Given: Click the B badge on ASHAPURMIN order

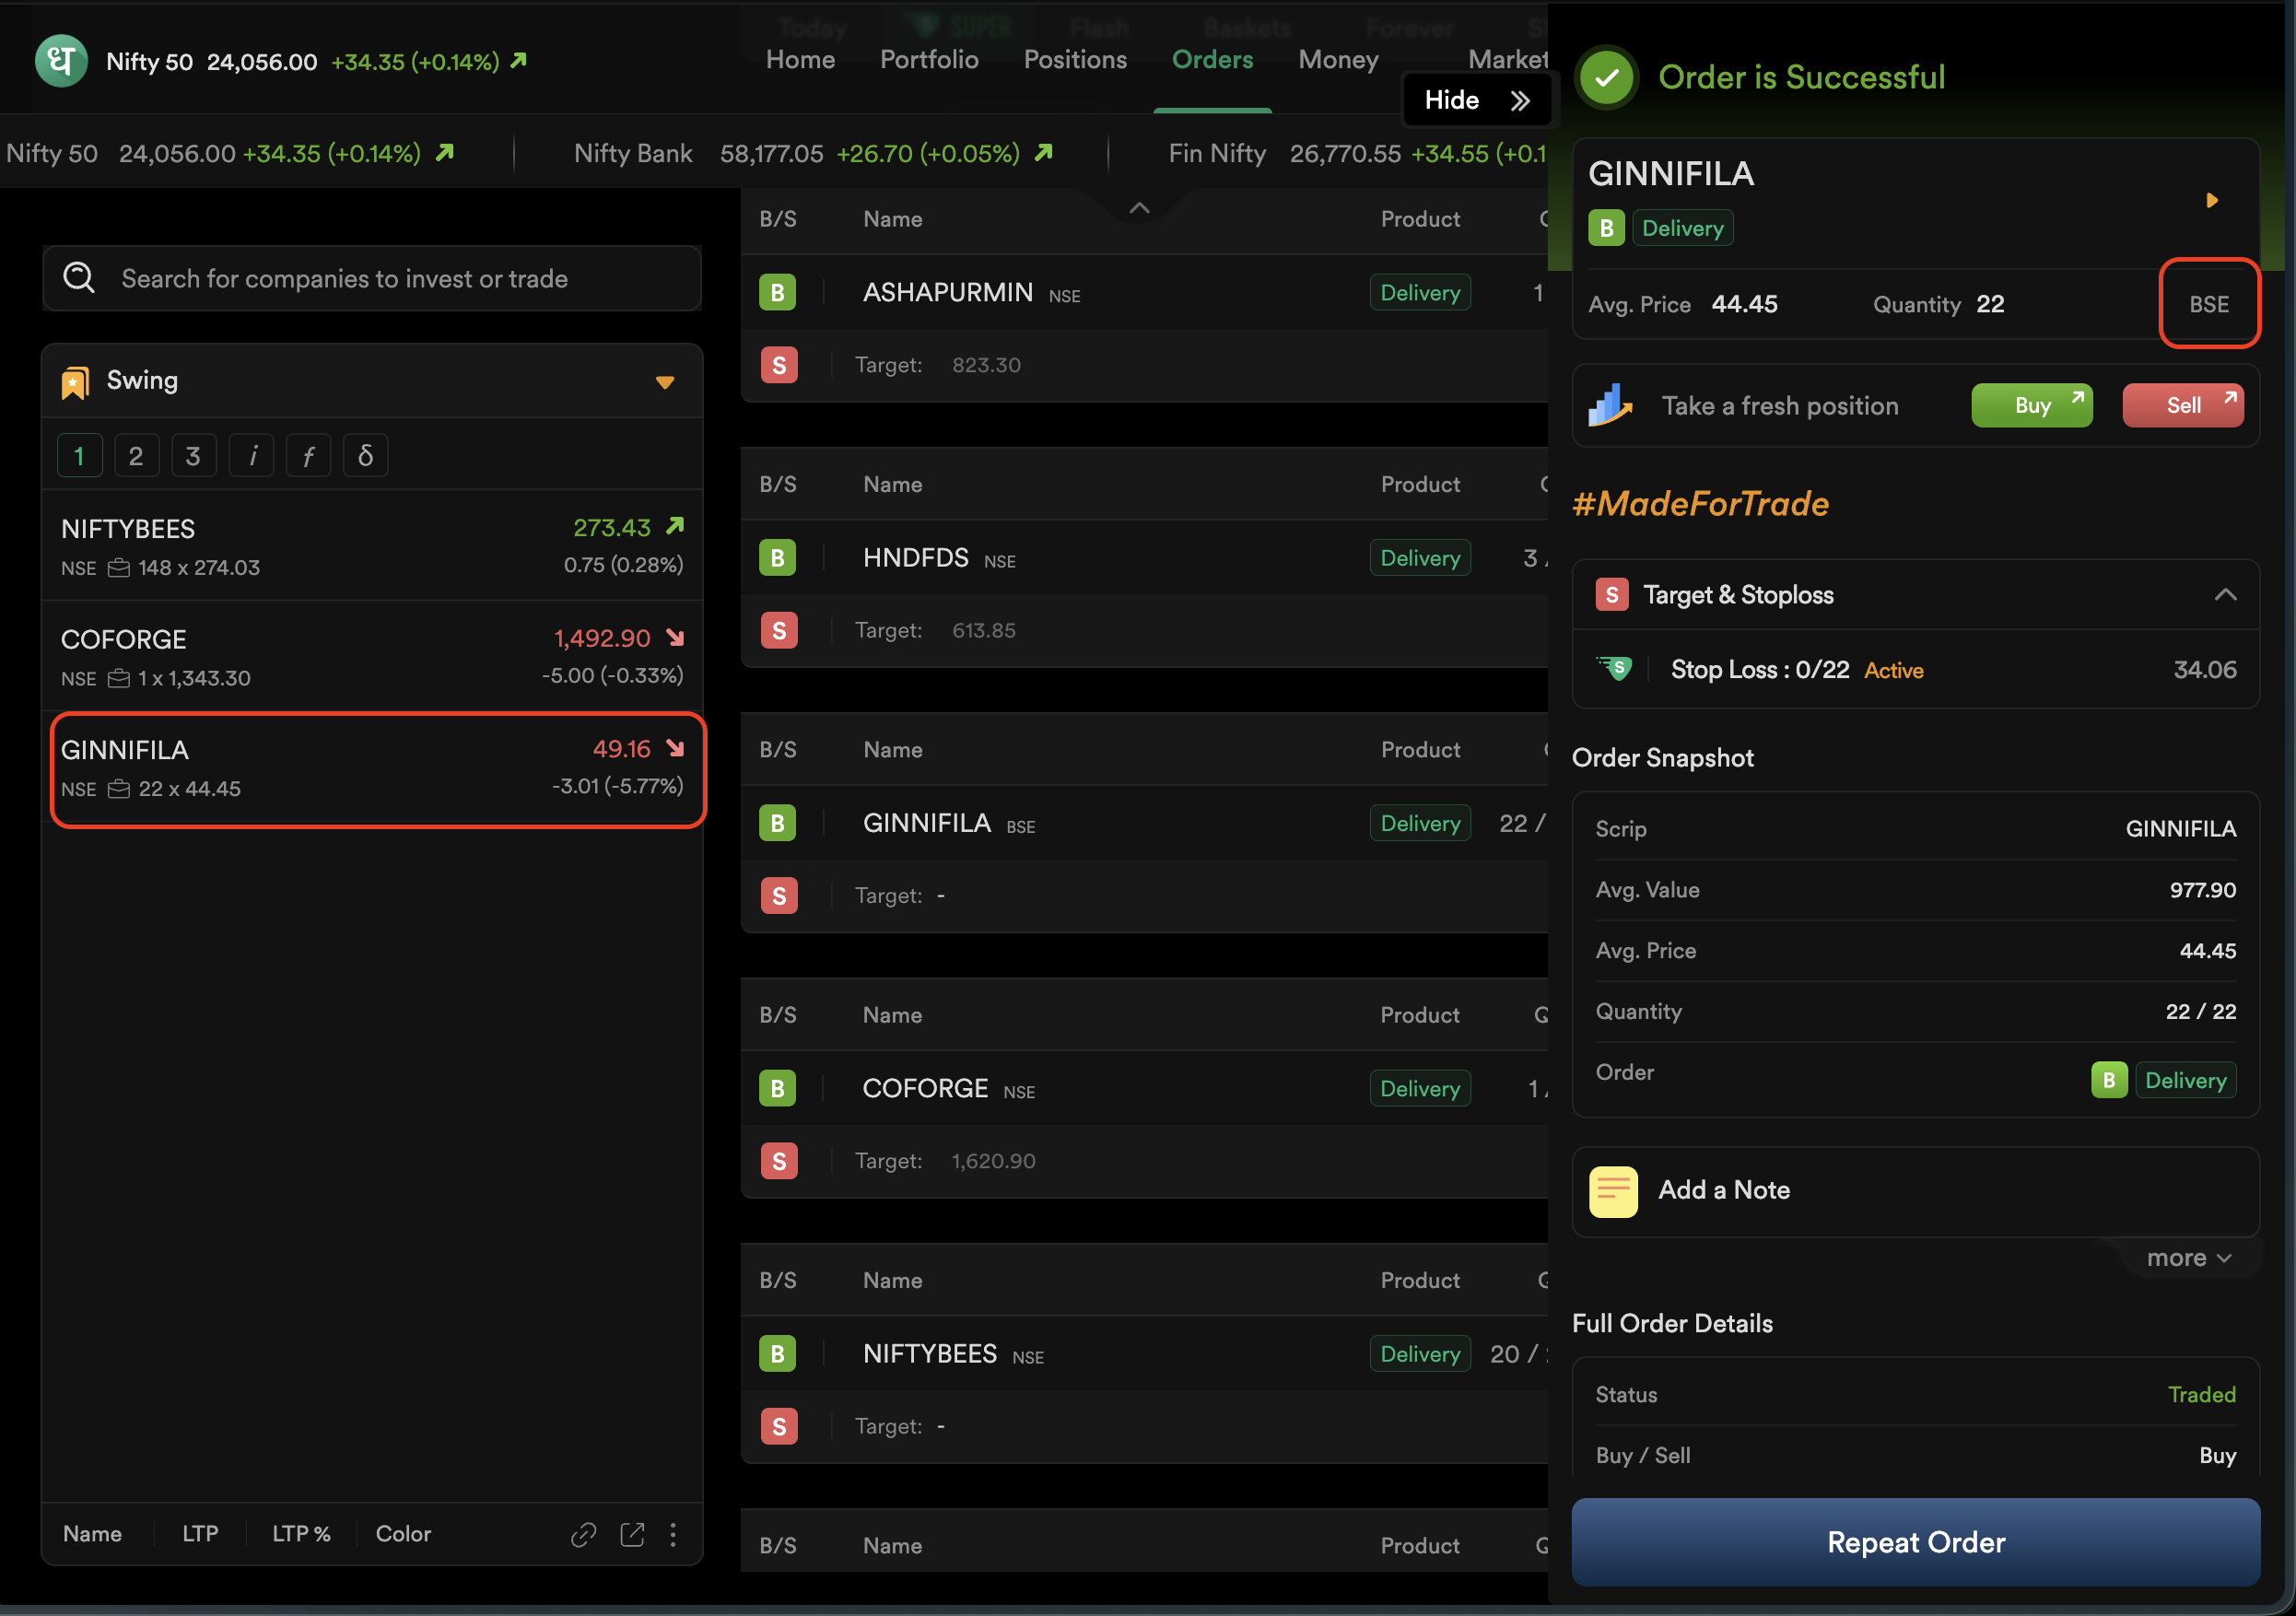Looking at the screenshot, I should 777,293.
